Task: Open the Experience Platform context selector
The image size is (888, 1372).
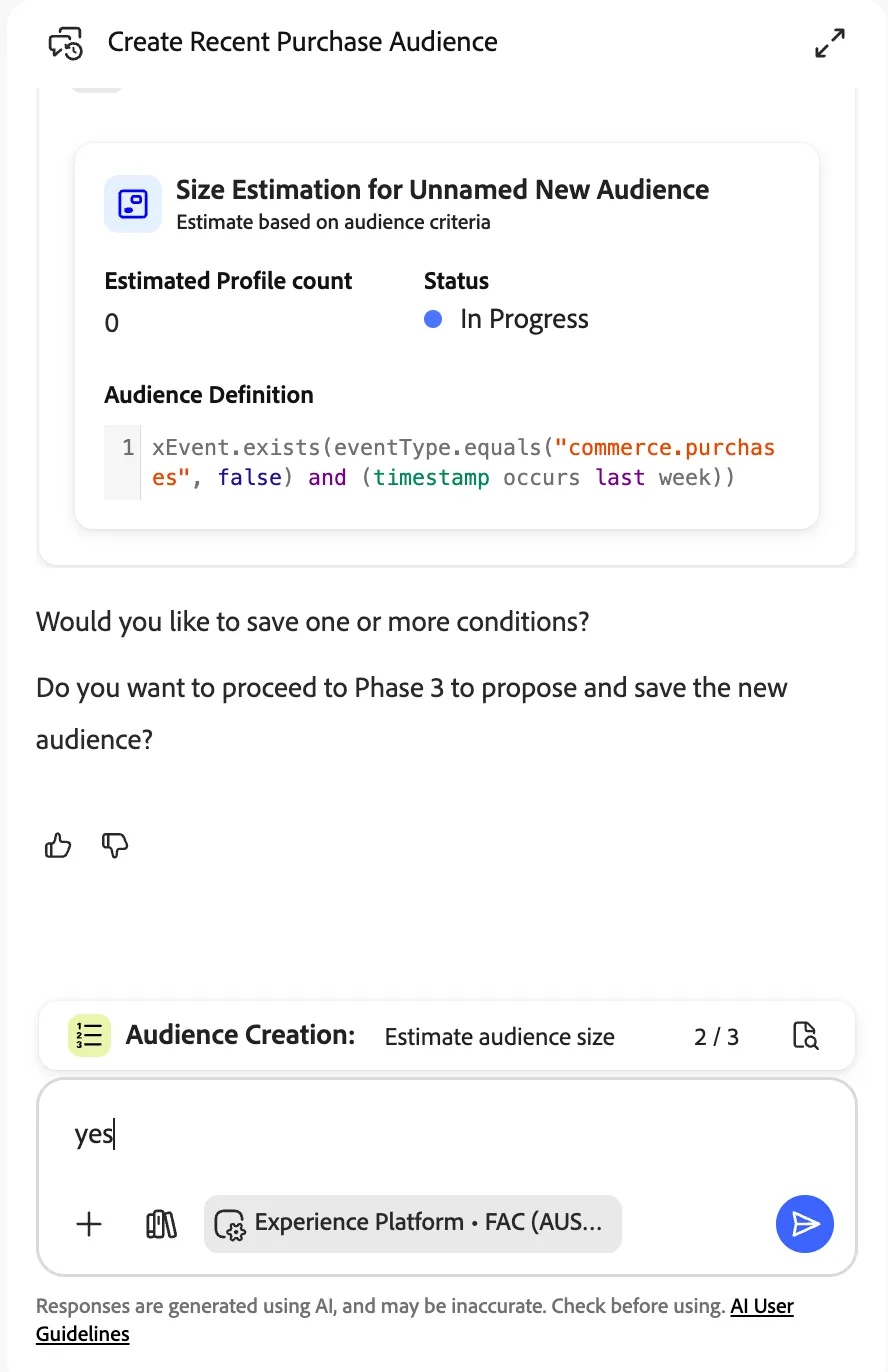Action: tap(412, 1224)
